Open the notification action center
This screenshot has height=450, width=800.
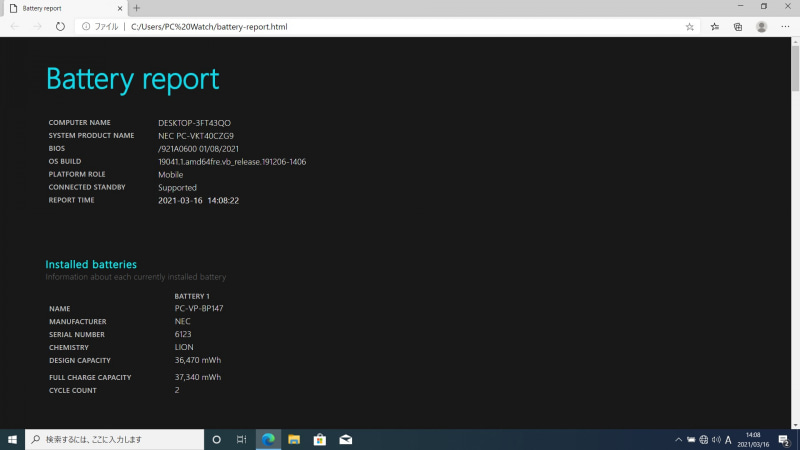tap(784, 439)
